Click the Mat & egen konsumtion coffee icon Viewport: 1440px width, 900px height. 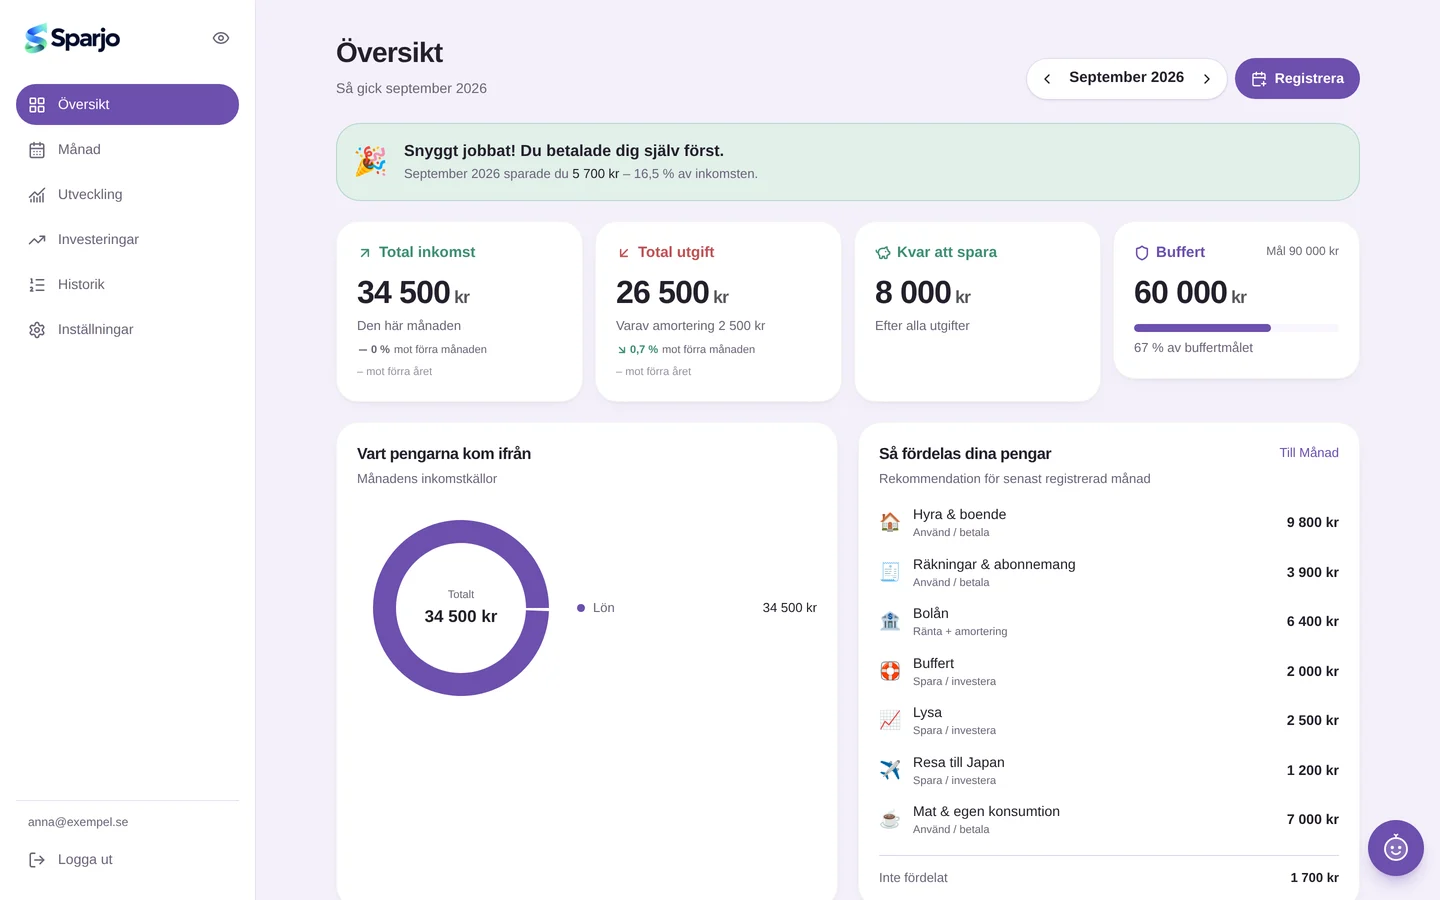890,819
